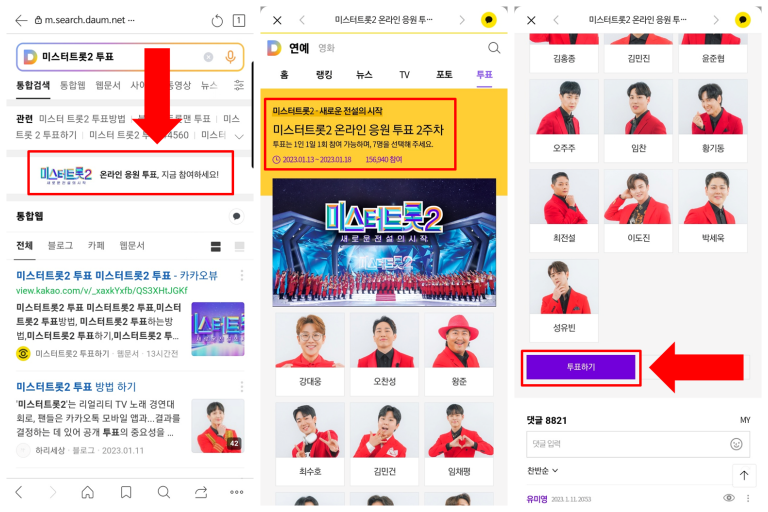Screen dimensions: 768x512
Task: Switch to the gray card view icon
Action: coord(240,246)
